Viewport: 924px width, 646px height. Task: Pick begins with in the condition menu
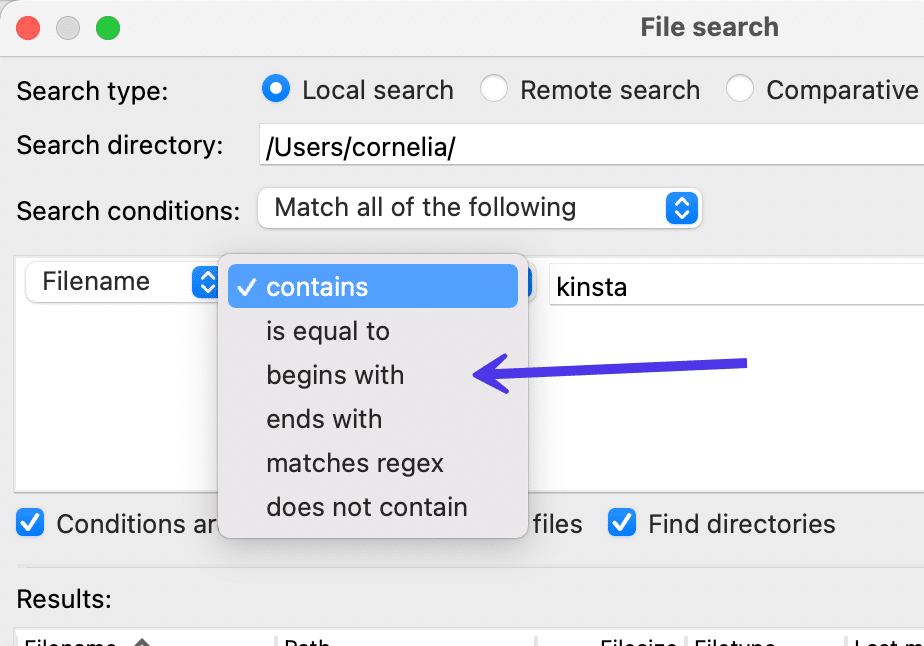pos(335,375)
